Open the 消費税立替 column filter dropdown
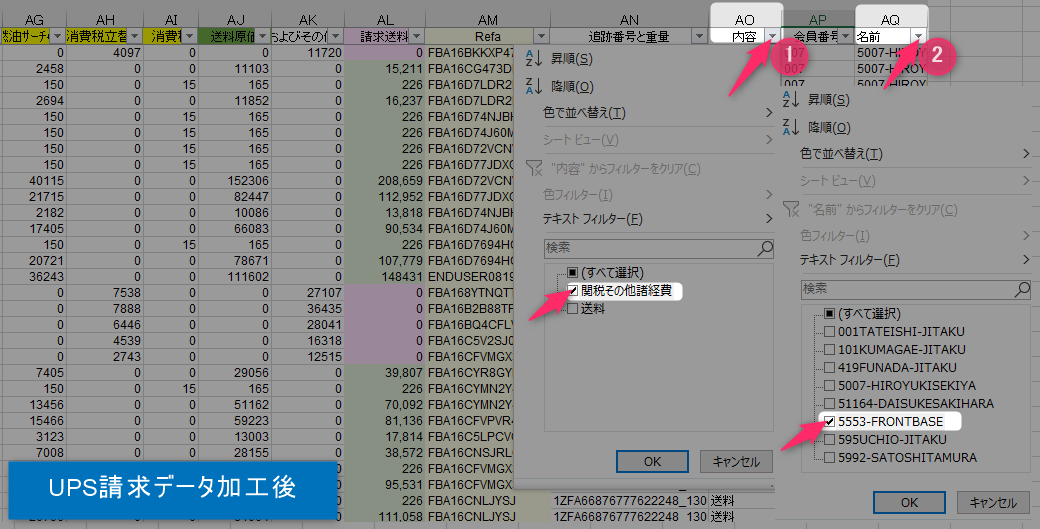The width and height of the screenshot is (1040, 529). click(x=135, y=36)
